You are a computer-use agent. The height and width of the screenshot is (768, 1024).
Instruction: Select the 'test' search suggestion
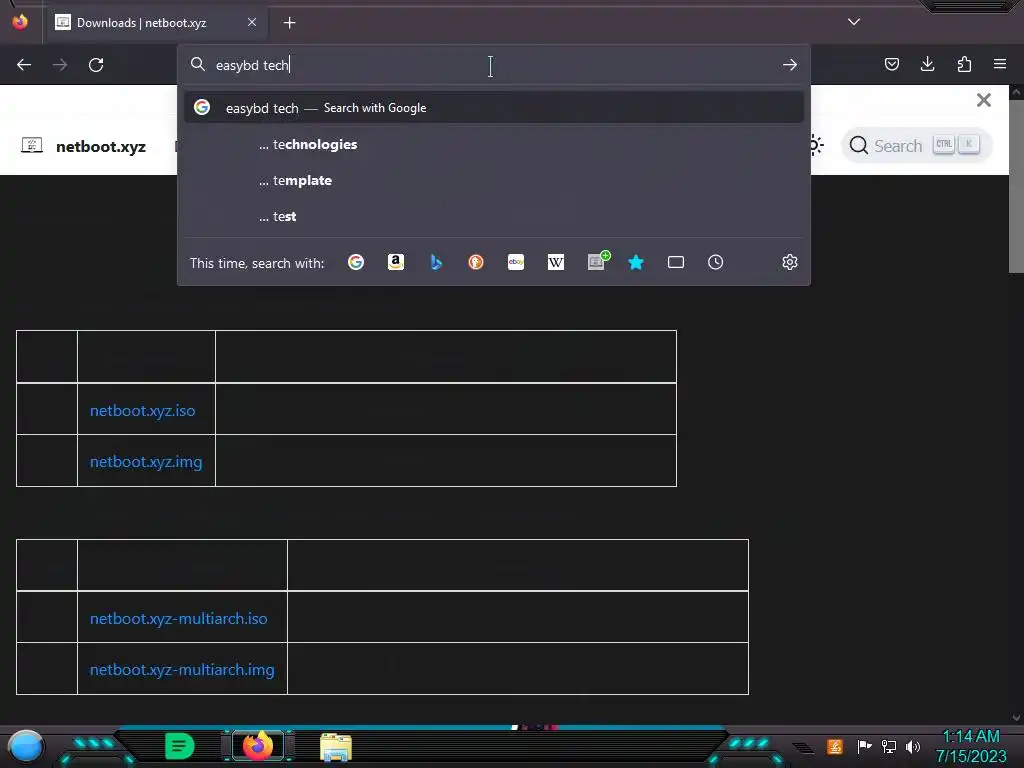[494, 216]
